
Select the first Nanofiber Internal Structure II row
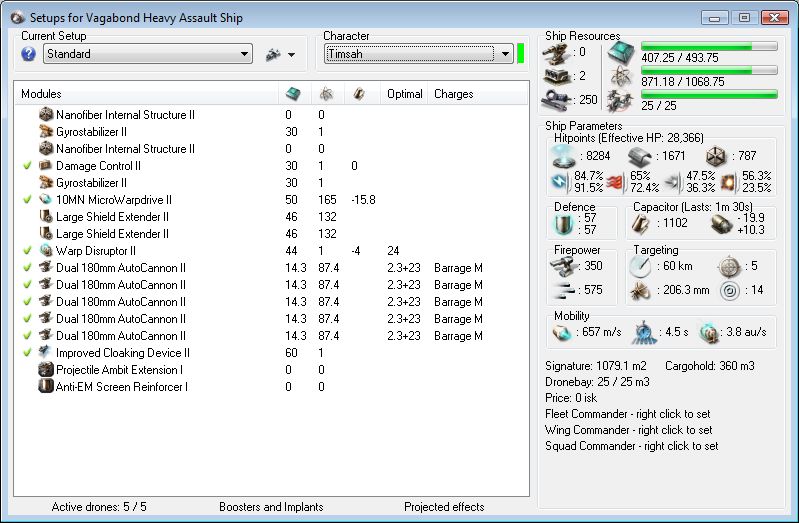pyautogui.click(x=271, y=115)
